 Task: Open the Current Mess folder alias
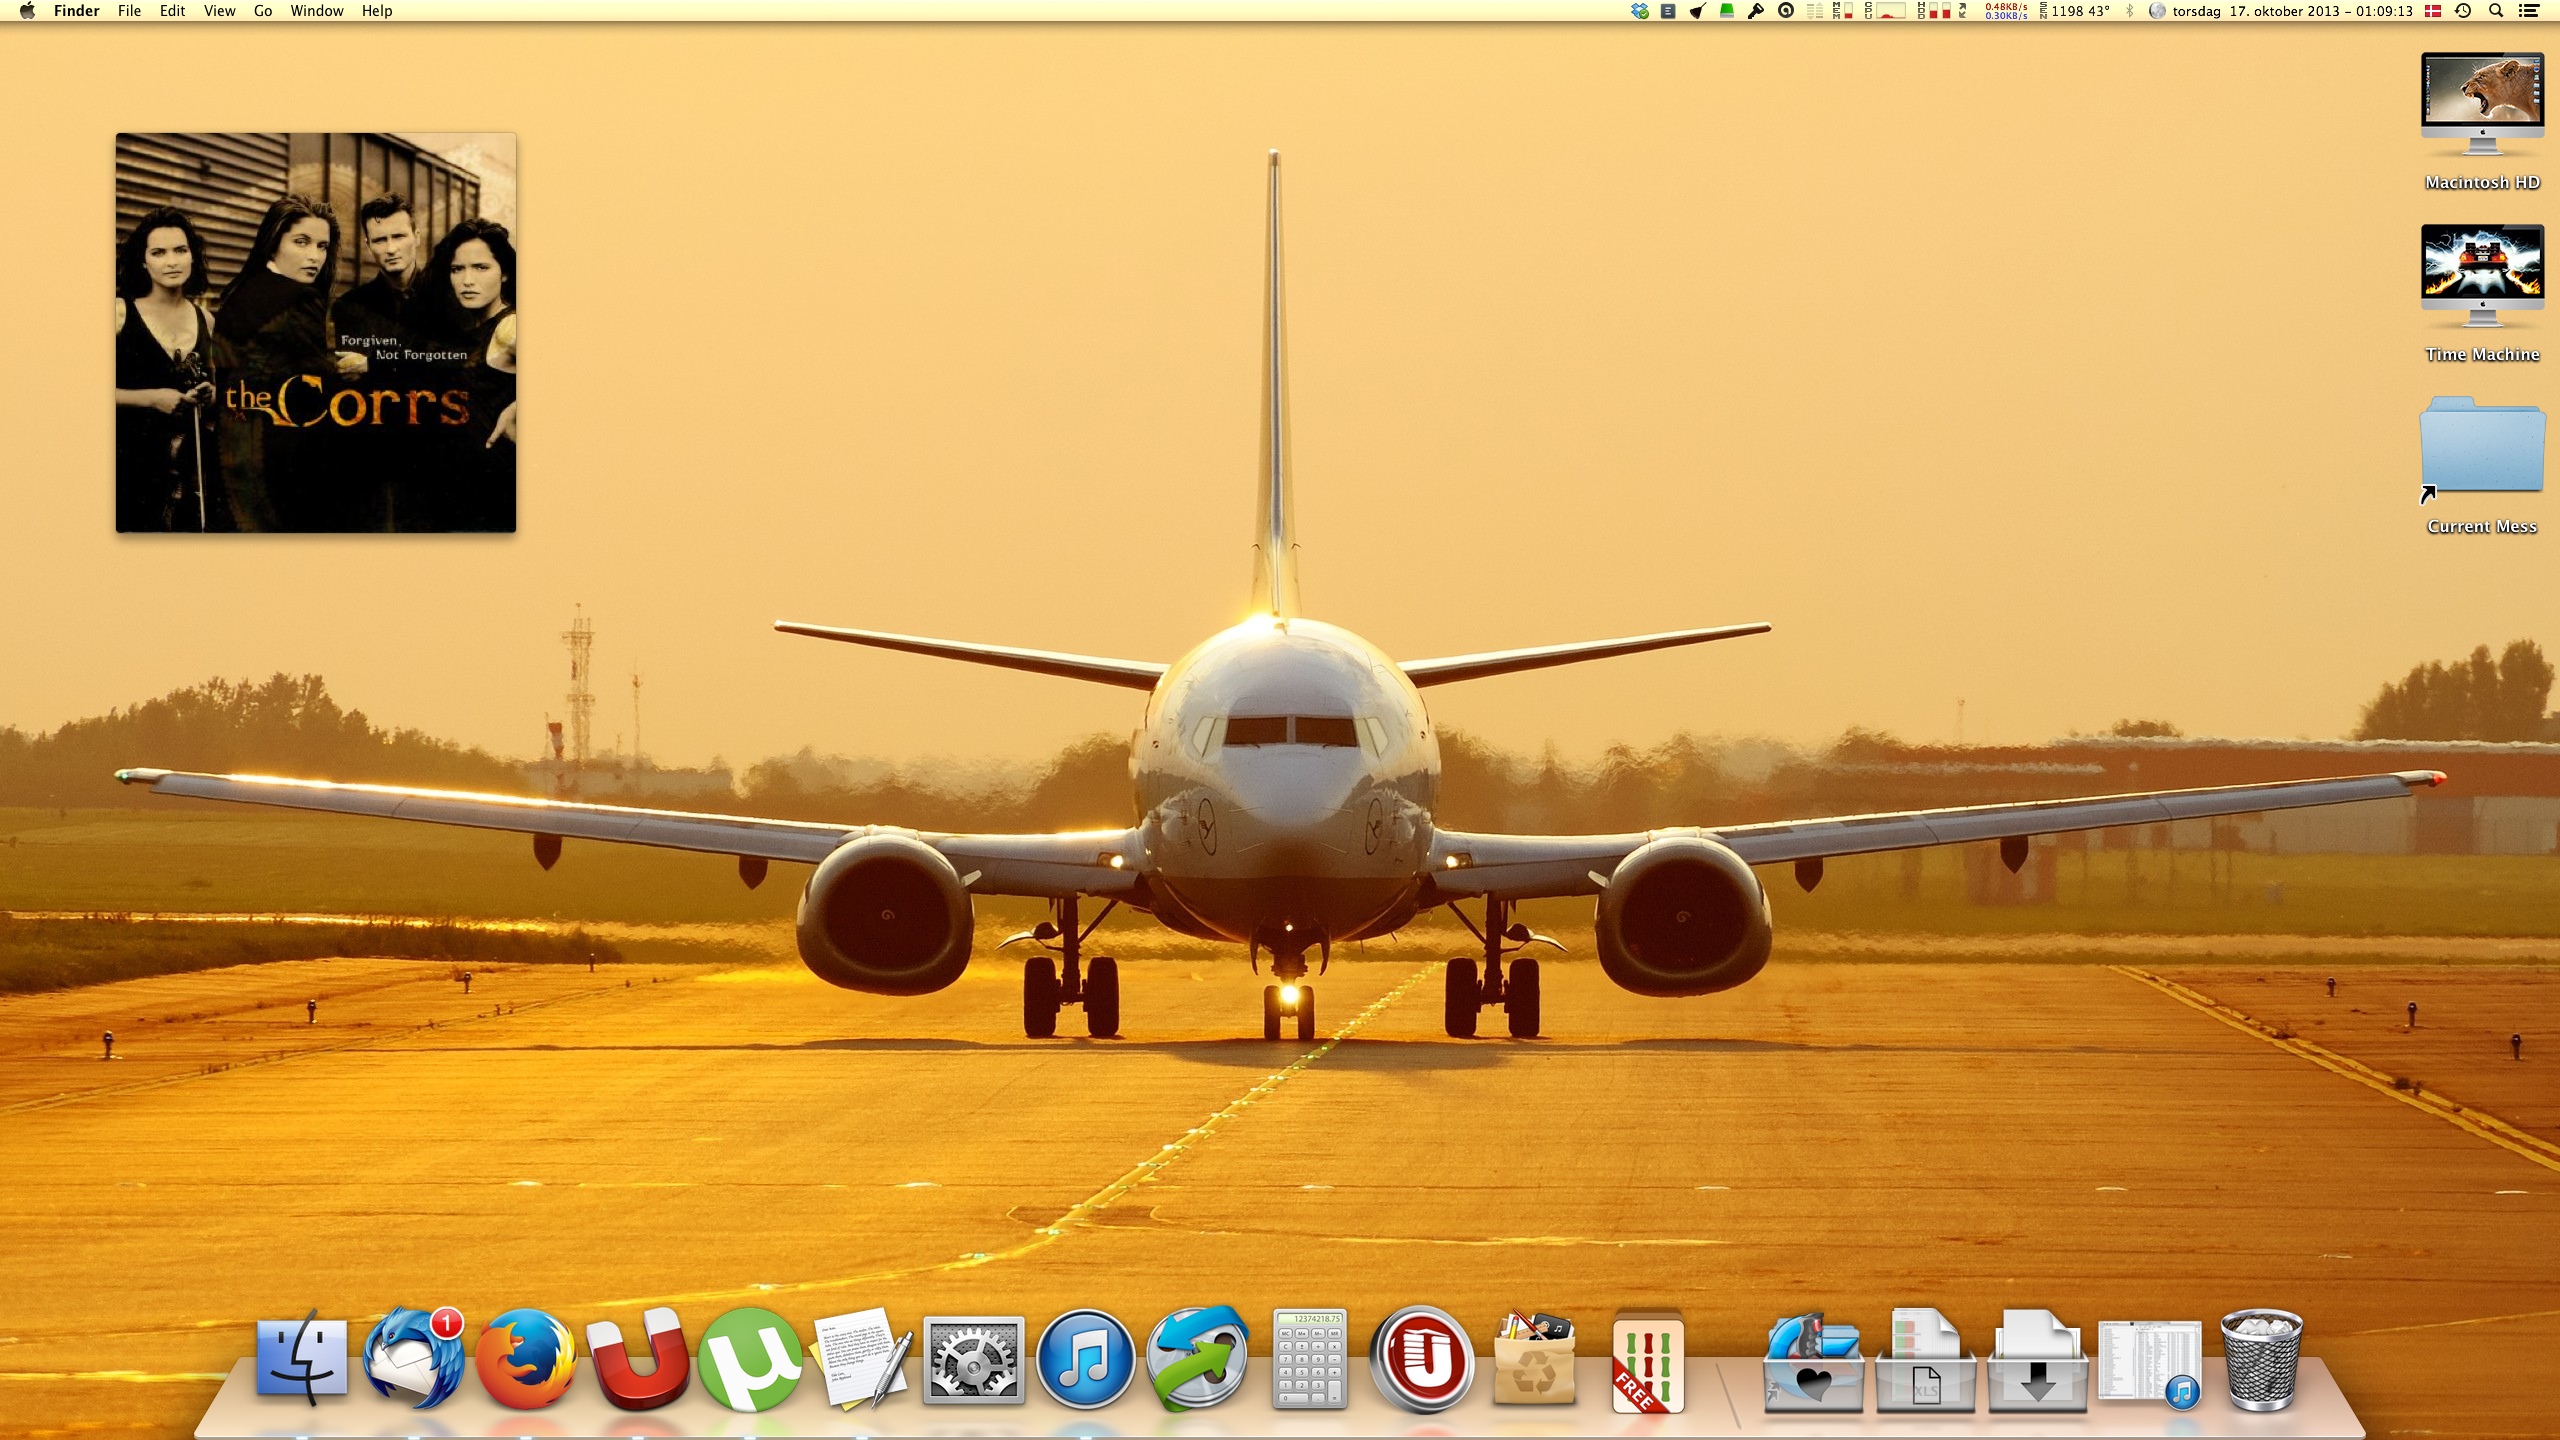click(2482, 447)
